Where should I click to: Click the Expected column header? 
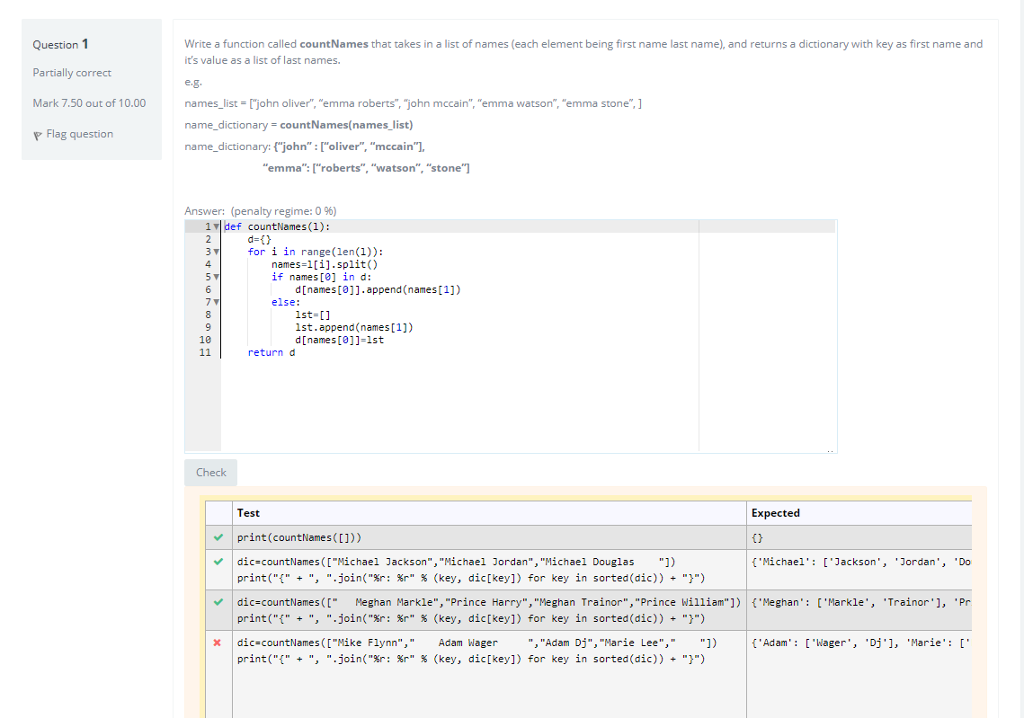(x=776, y=513)
